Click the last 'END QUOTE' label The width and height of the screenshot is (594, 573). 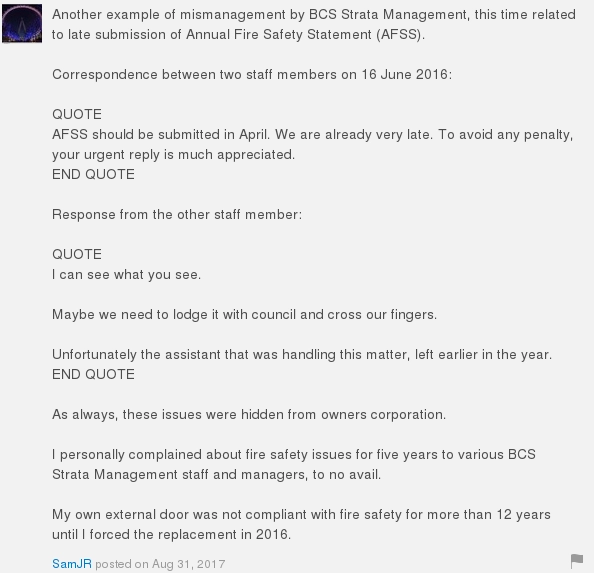click(93, 374)
